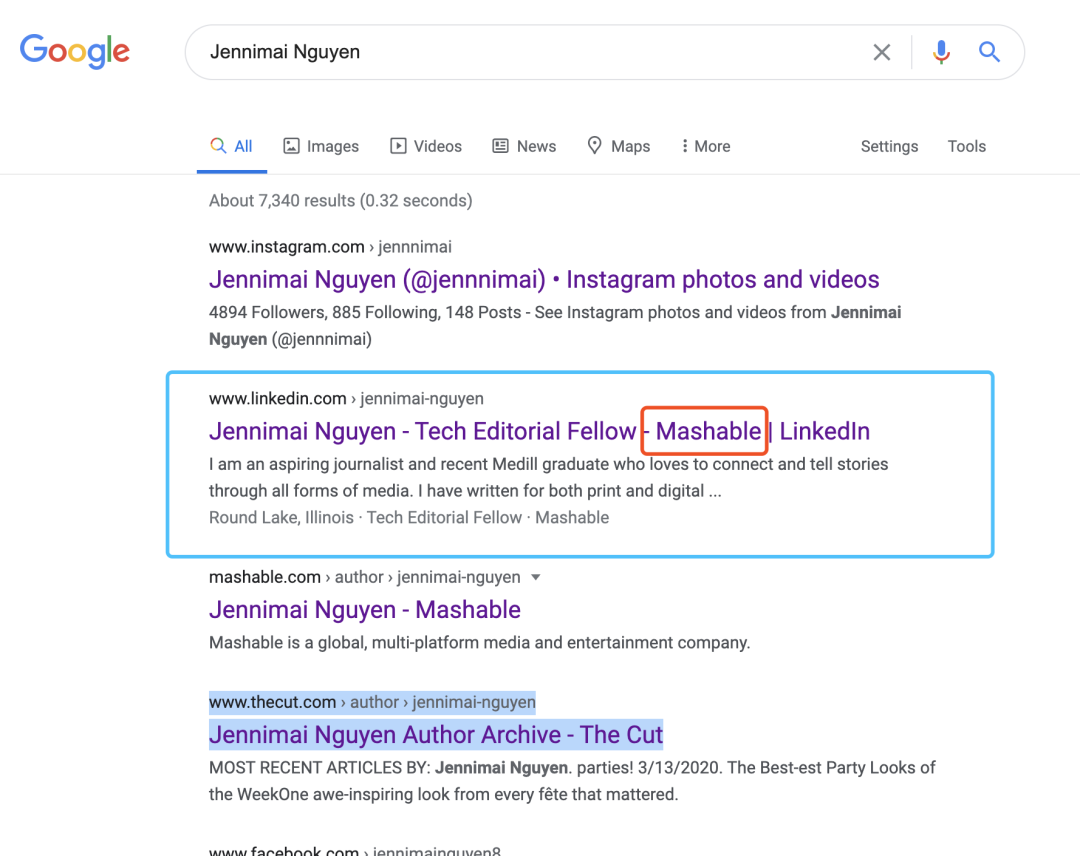Start voice search with microphone icon
1080x856 pixels.
(941, 52)
